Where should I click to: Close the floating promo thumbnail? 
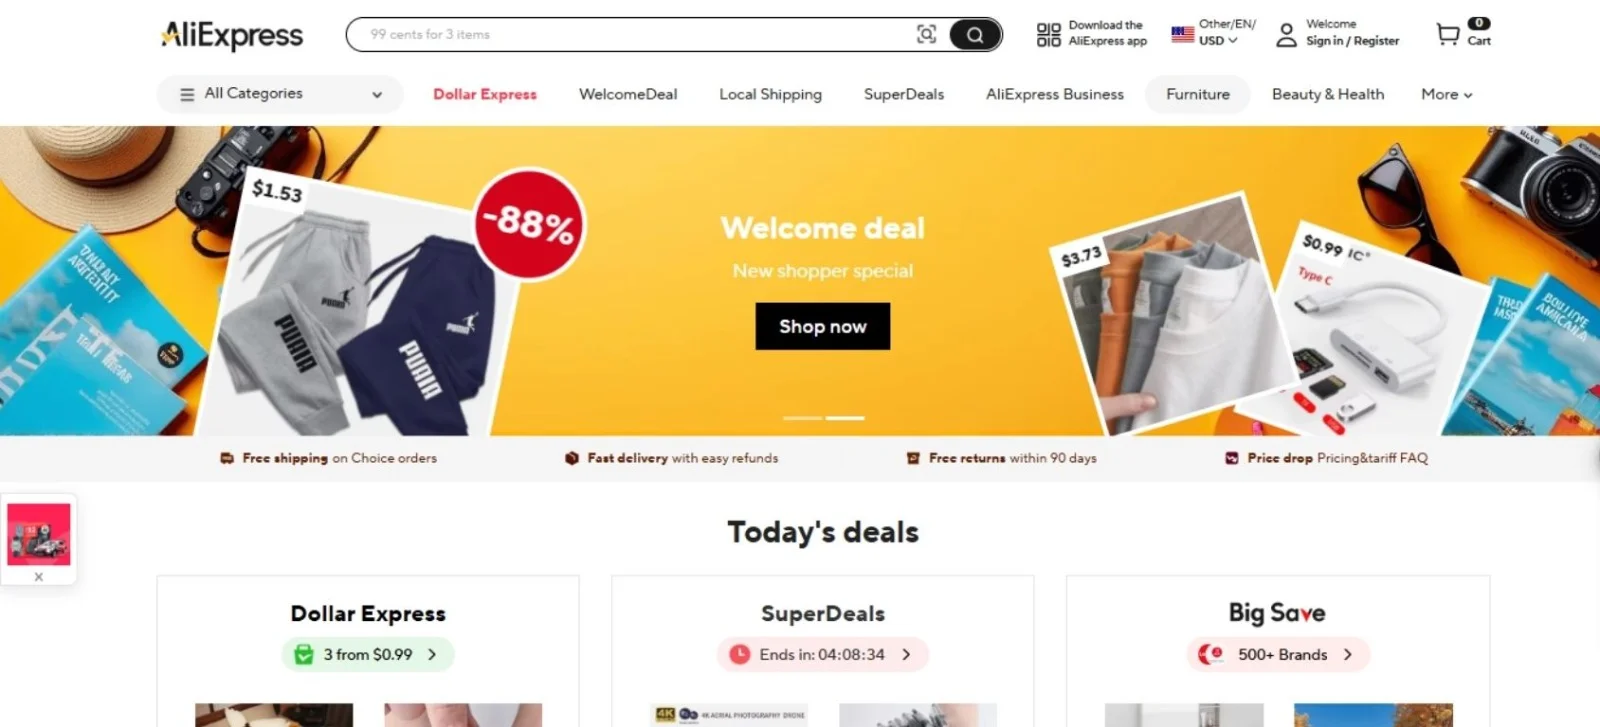click(39, 577)
